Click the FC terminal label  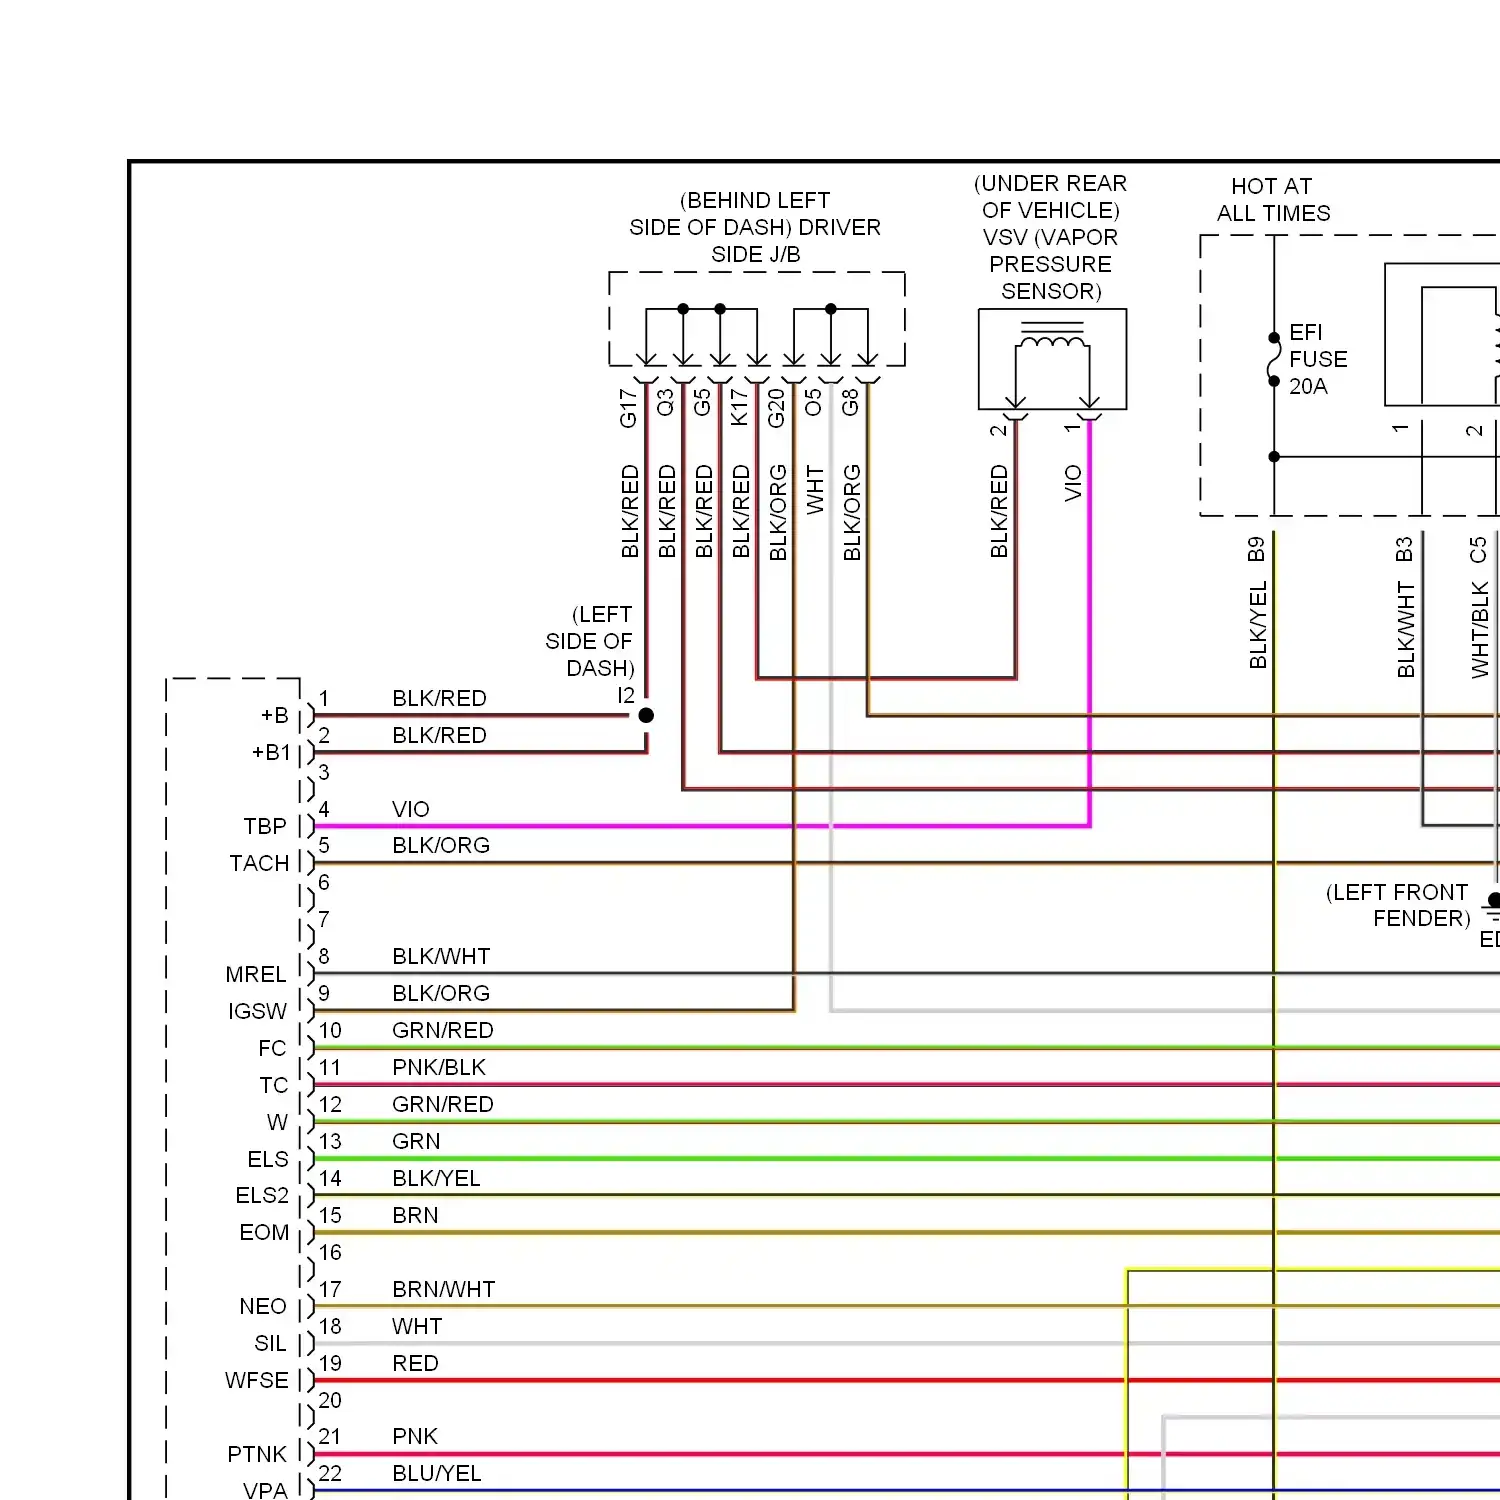[272, 1048]
